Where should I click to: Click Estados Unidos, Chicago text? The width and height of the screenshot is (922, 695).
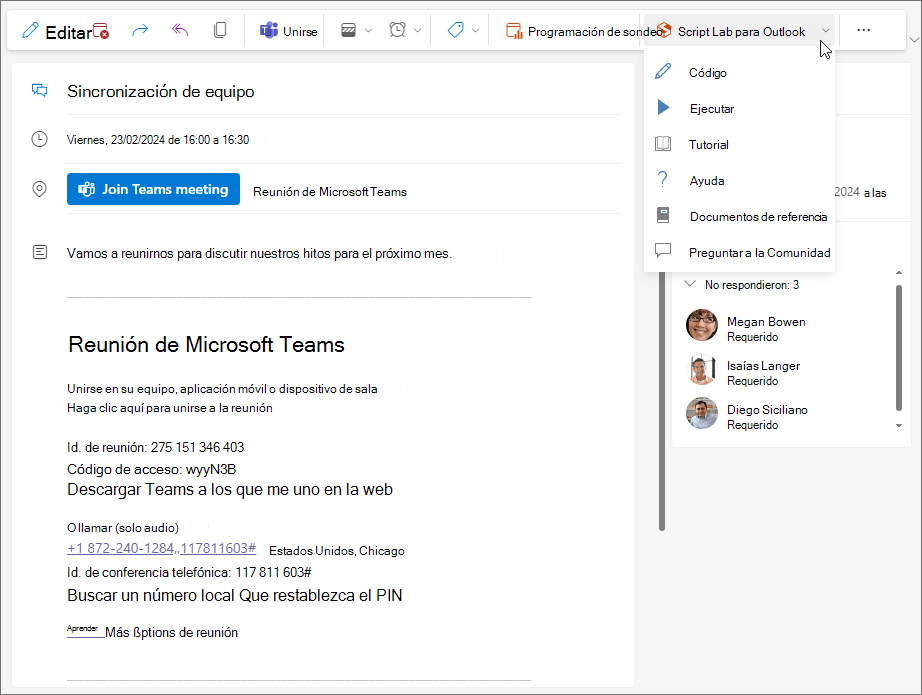point(337,551)
